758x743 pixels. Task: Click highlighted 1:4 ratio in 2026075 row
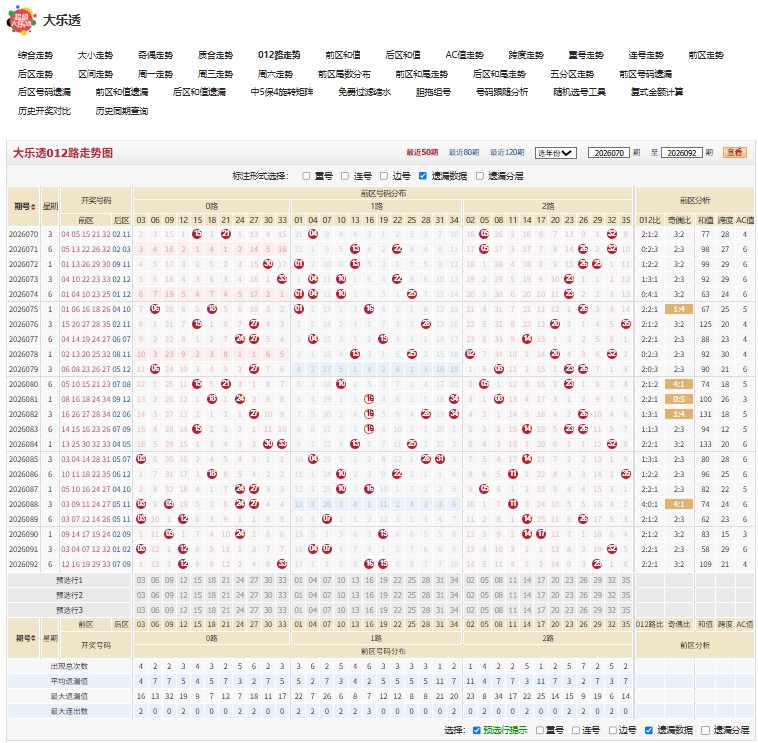[x=679, y=309]
